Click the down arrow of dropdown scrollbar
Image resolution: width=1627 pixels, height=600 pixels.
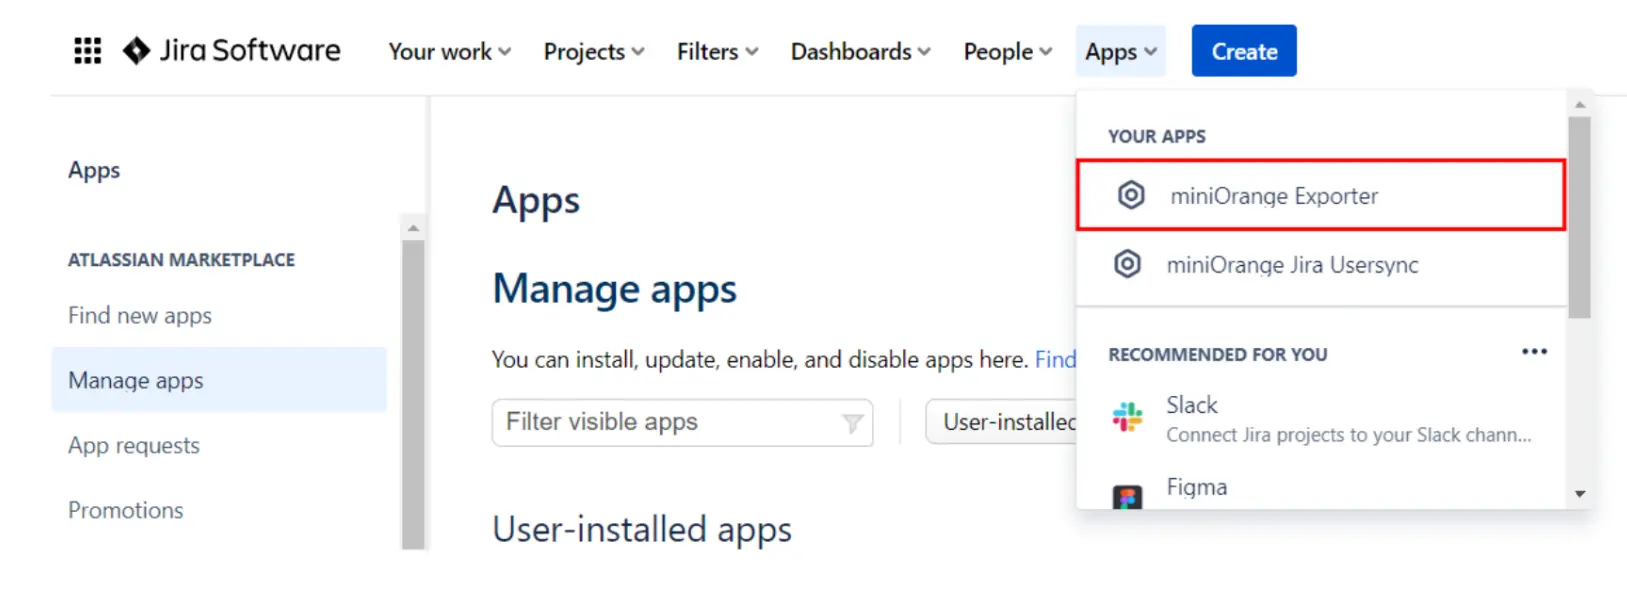point(1580,494)
